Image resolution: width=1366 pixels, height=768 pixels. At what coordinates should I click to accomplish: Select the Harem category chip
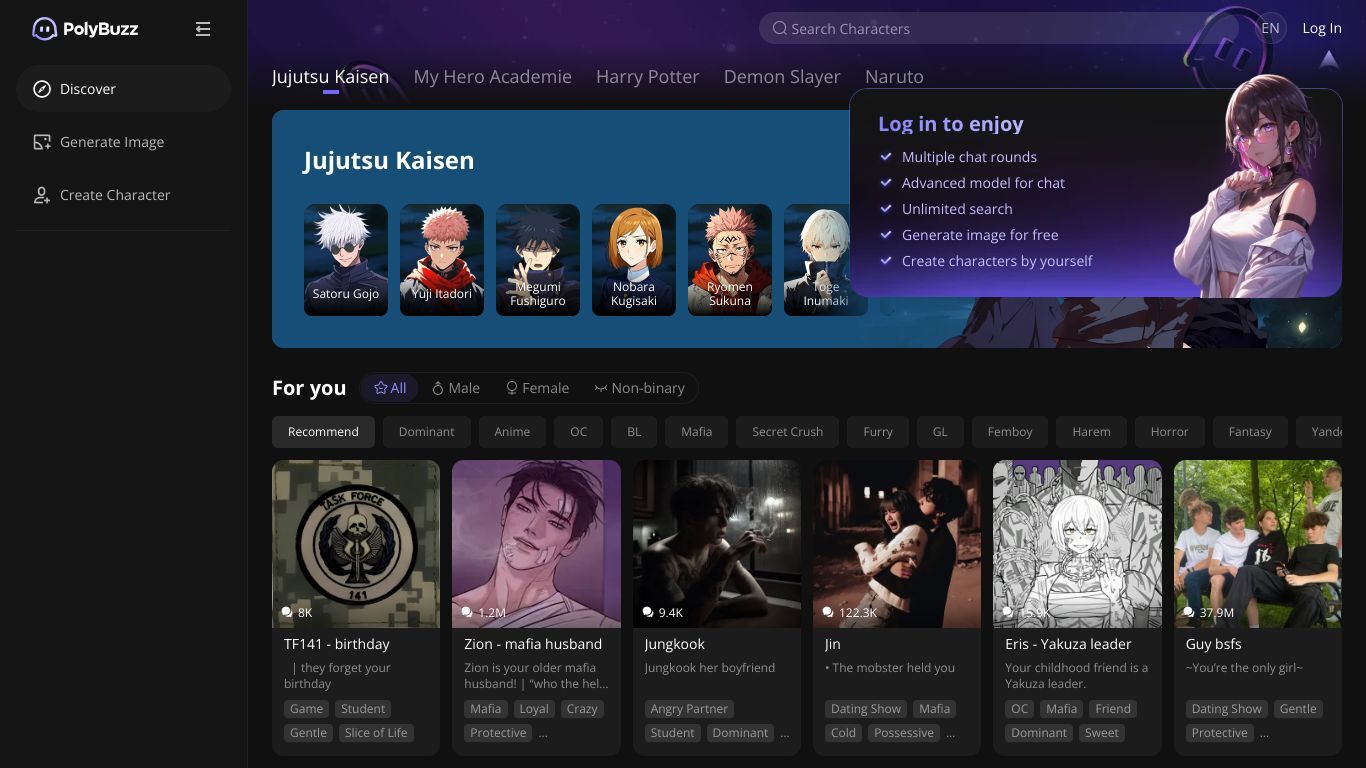pyautogui.click(x=1091, y=432)
